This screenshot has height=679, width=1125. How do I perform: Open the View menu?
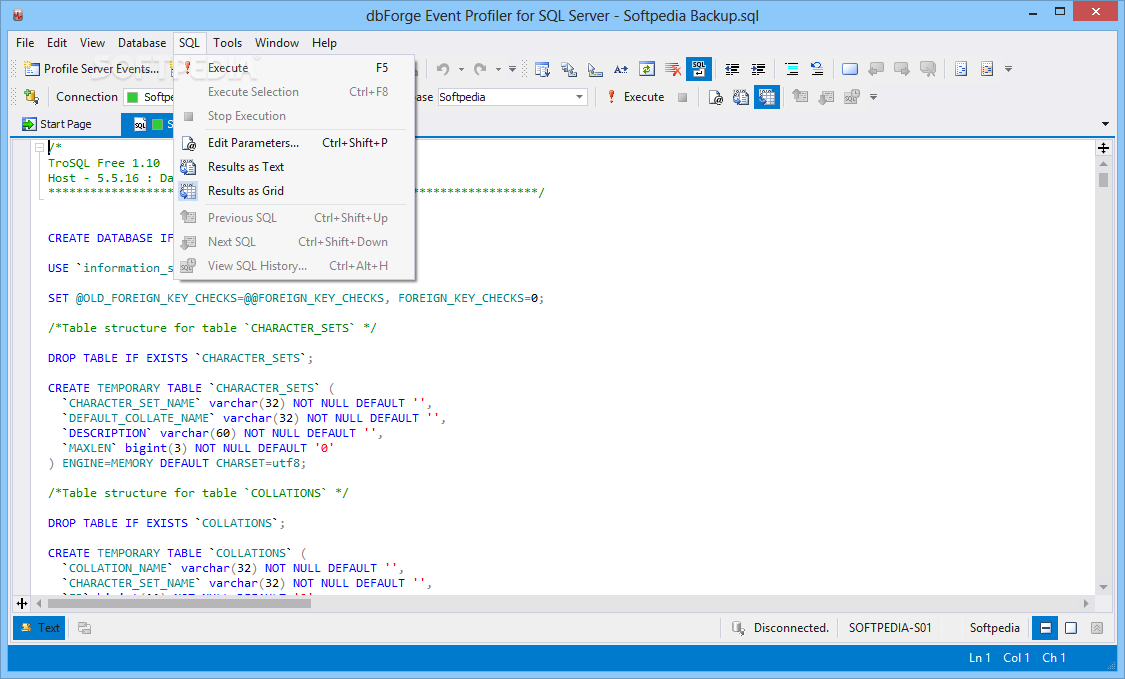click(92, 43)
